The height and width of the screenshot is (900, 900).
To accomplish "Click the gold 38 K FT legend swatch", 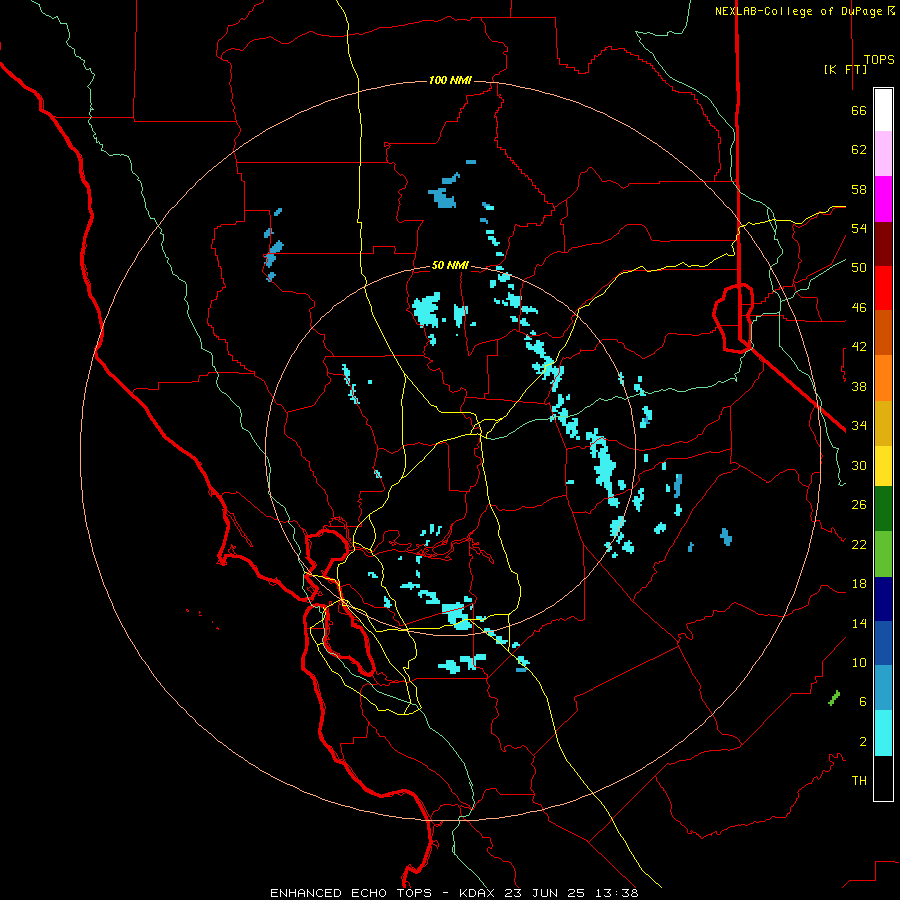I will (x=883, y=424).
